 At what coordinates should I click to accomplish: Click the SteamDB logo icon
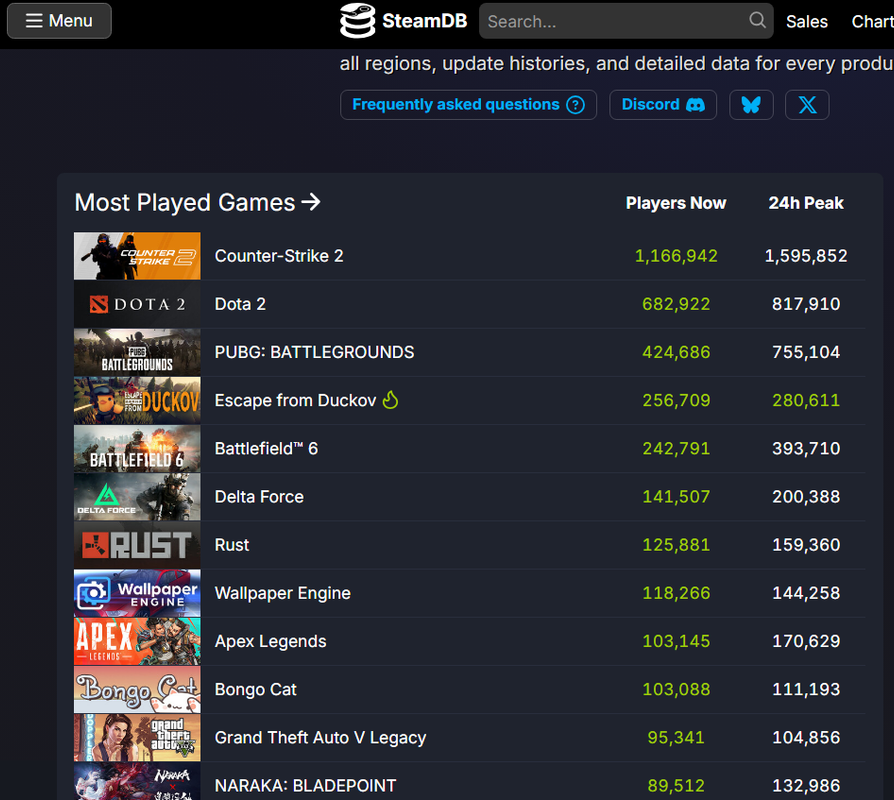(x=357, y=21)
